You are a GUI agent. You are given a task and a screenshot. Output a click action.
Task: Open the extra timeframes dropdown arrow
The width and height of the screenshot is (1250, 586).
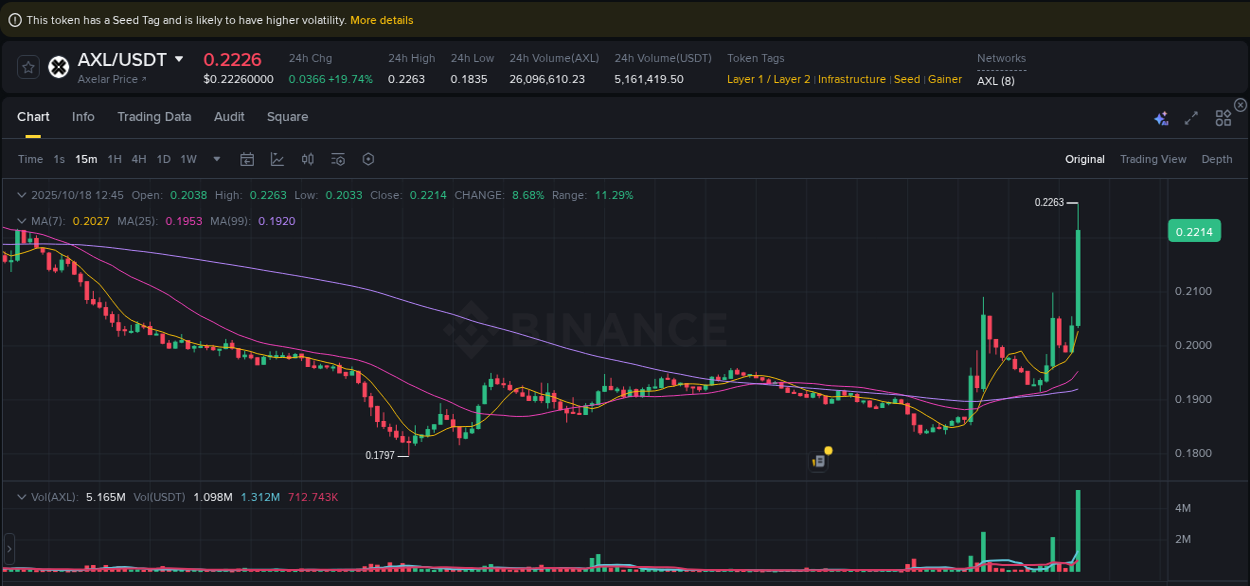point(216,159)
